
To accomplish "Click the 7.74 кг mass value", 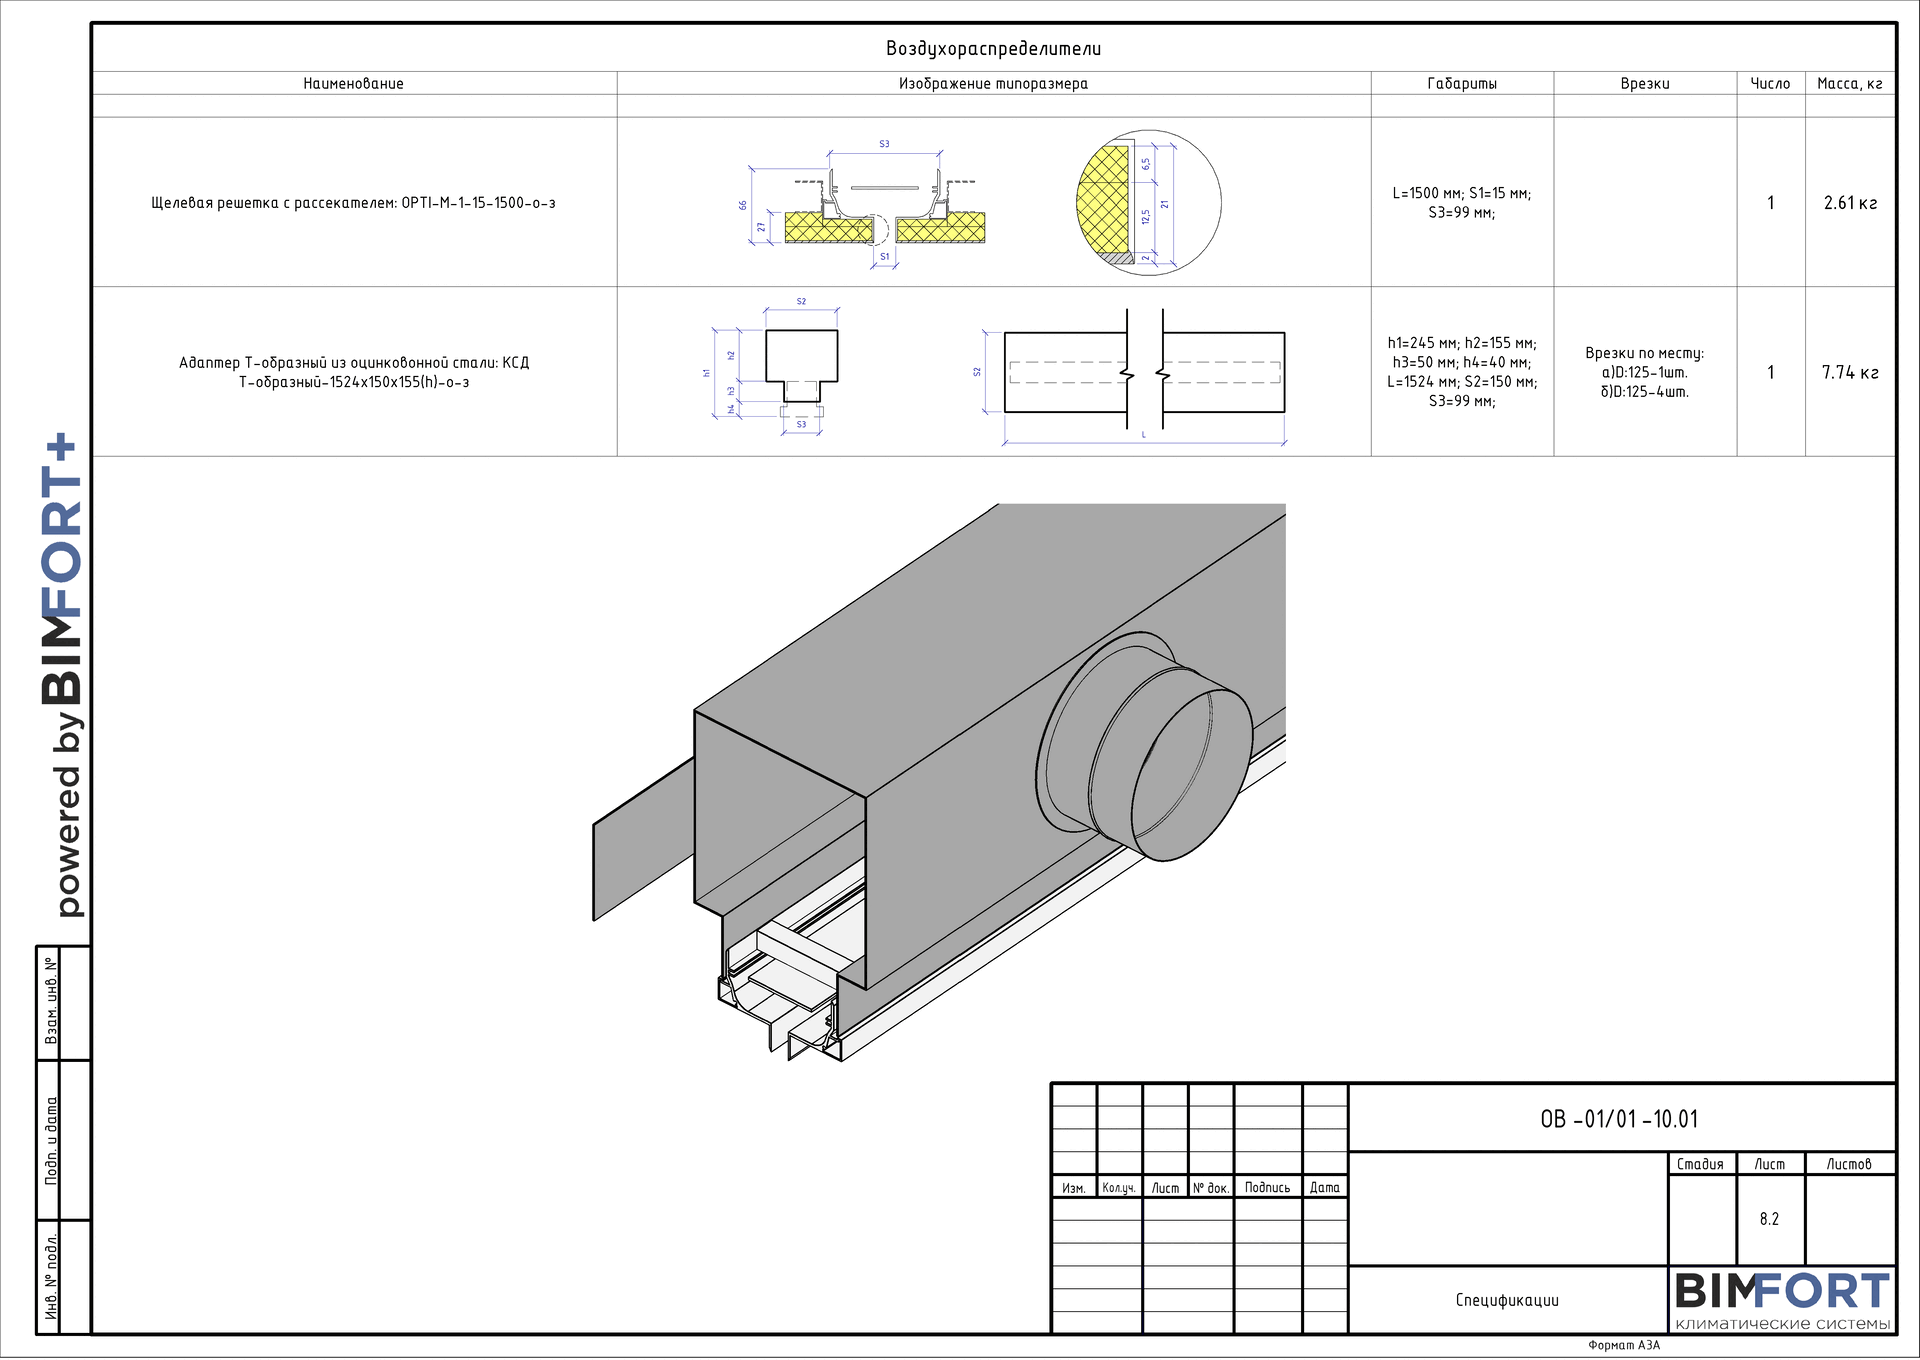I will click(x=1849, y=373).
